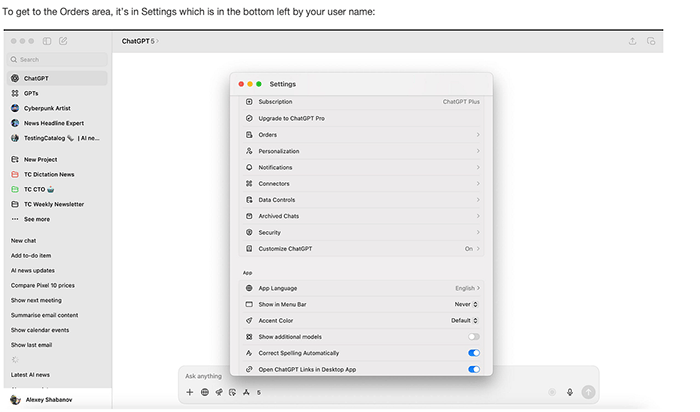Click the Connectors icon in Settings
The width and height of the screenshot is (700, 412).
coord(249,183)
